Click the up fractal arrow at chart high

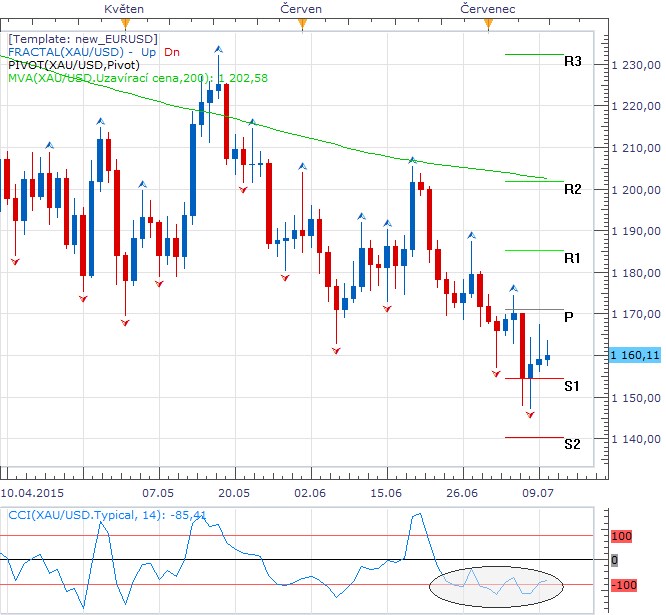(218, 49)
